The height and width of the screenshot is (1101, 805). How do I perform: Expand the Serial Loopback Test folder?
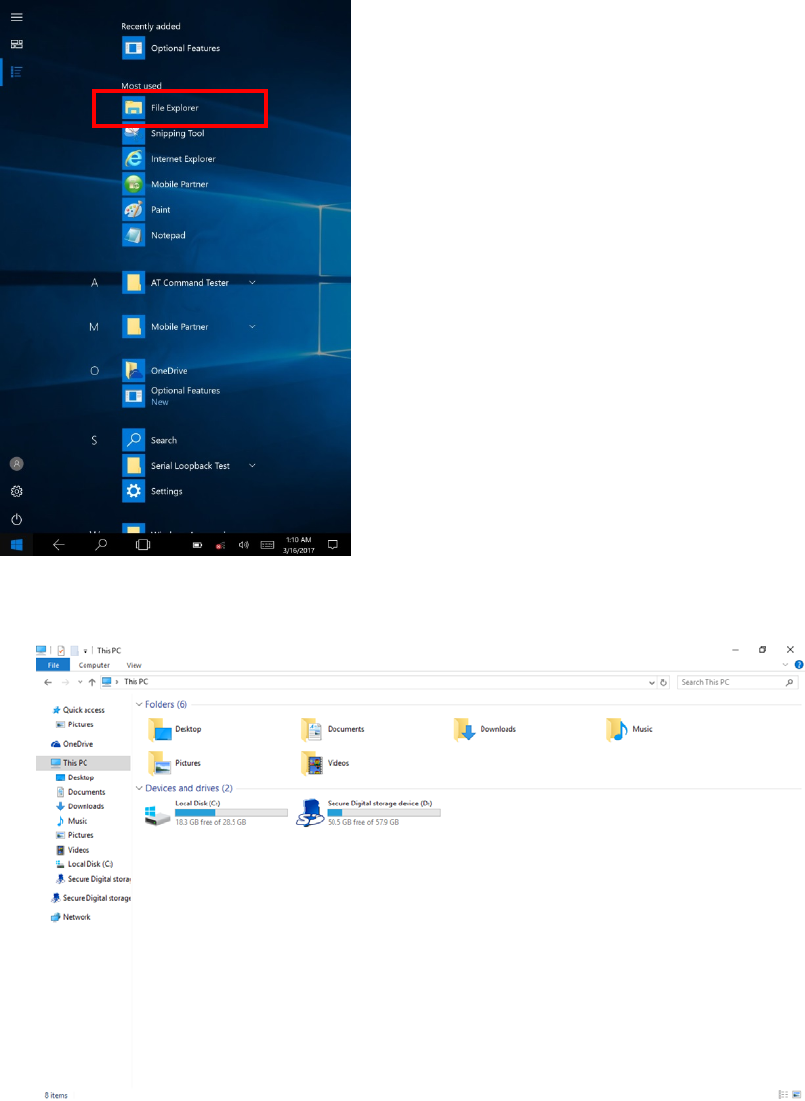(x=252, y=466)
